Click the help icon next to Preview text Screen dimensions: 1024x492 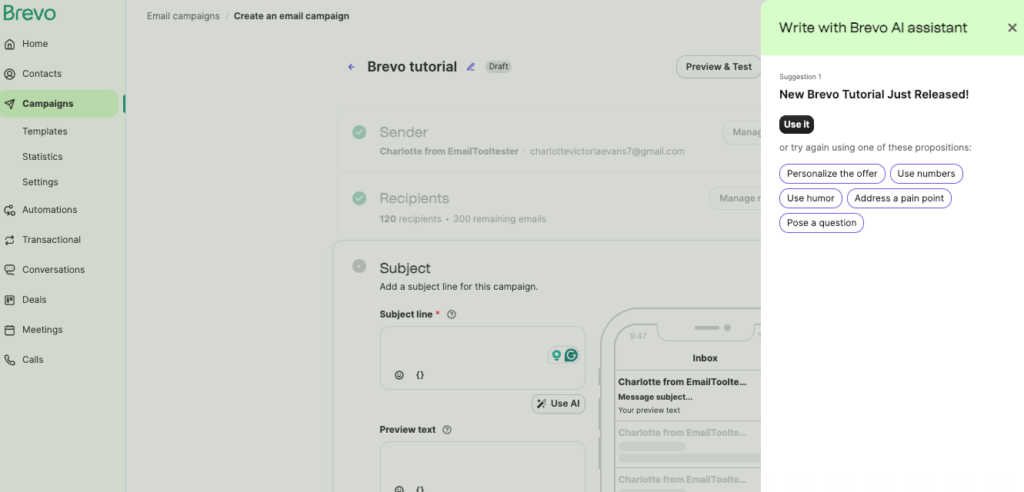pyautogui.click(x=447, y=430)
